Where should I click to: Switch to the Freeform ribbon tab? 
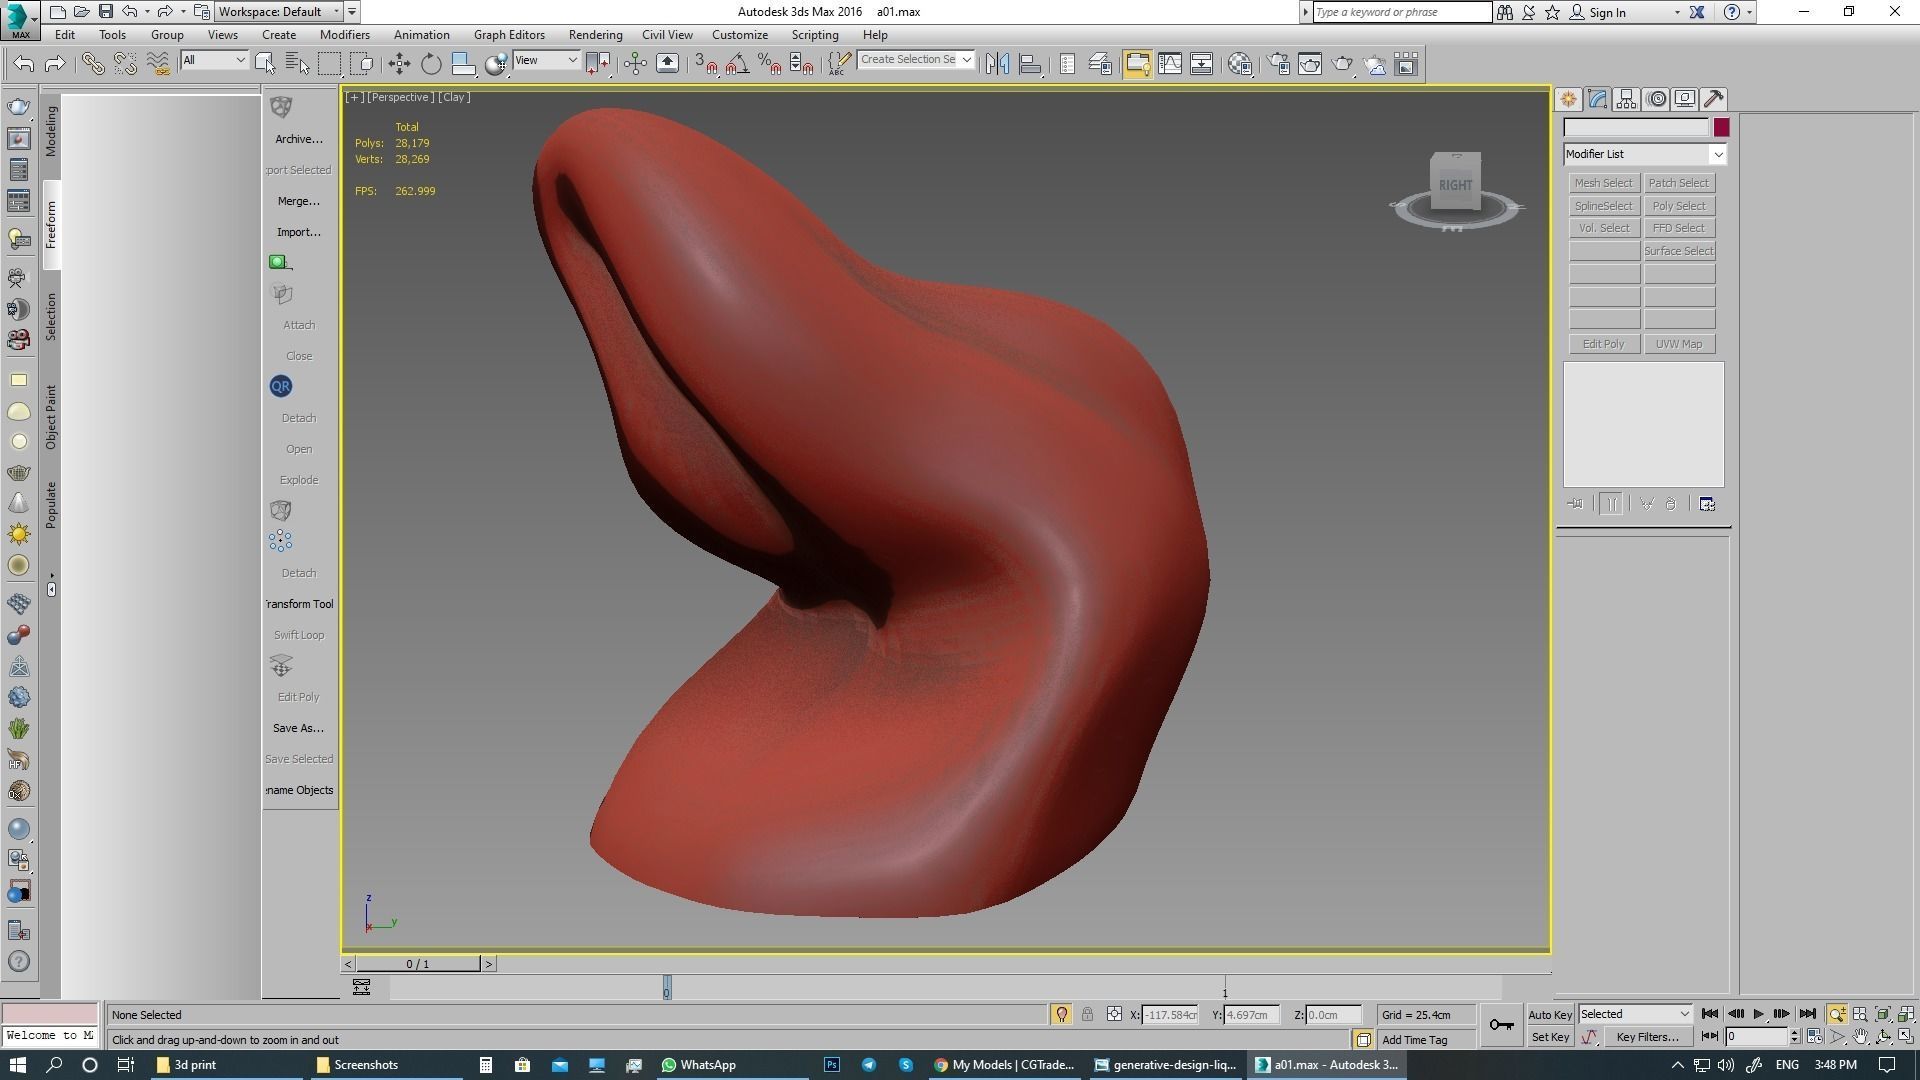click(51, 224)
